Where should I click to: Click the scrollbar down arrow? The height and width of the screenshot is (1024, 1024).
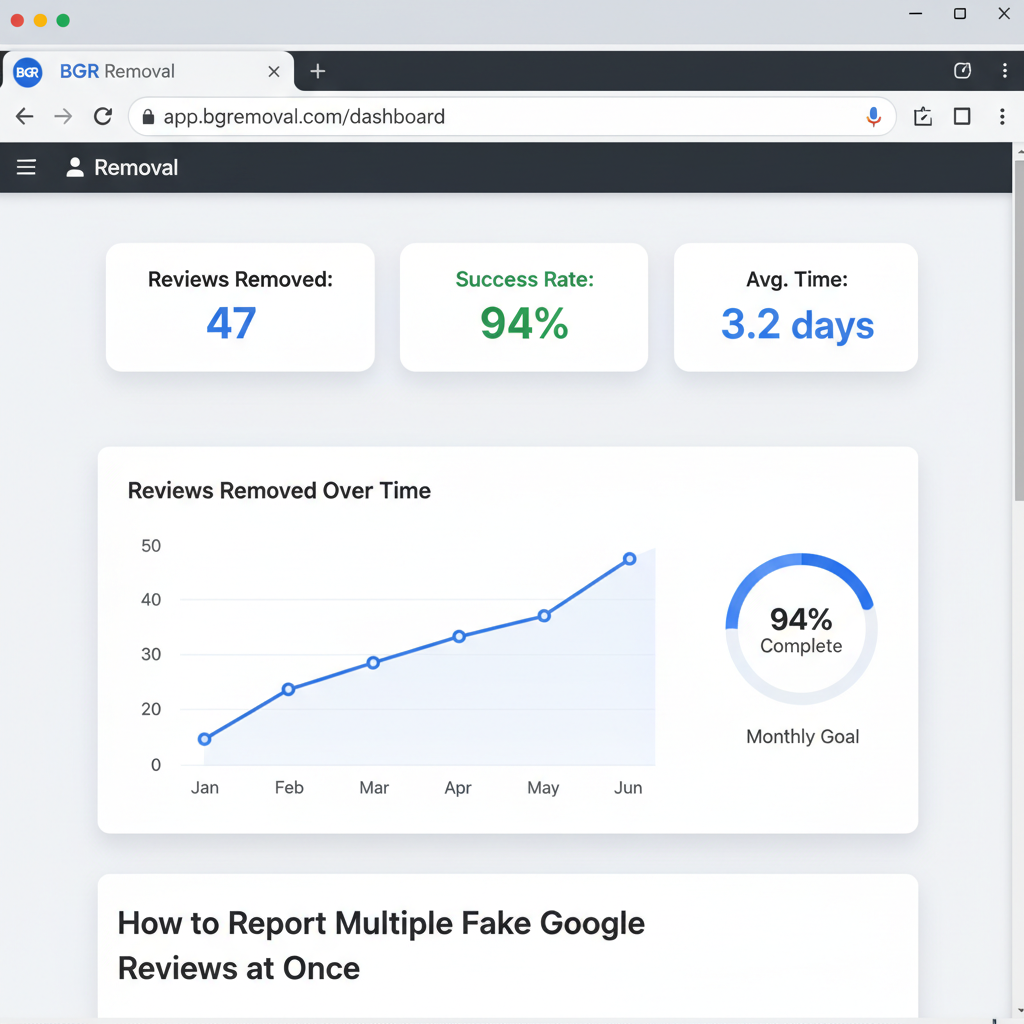click(x=1019, y=1012)
